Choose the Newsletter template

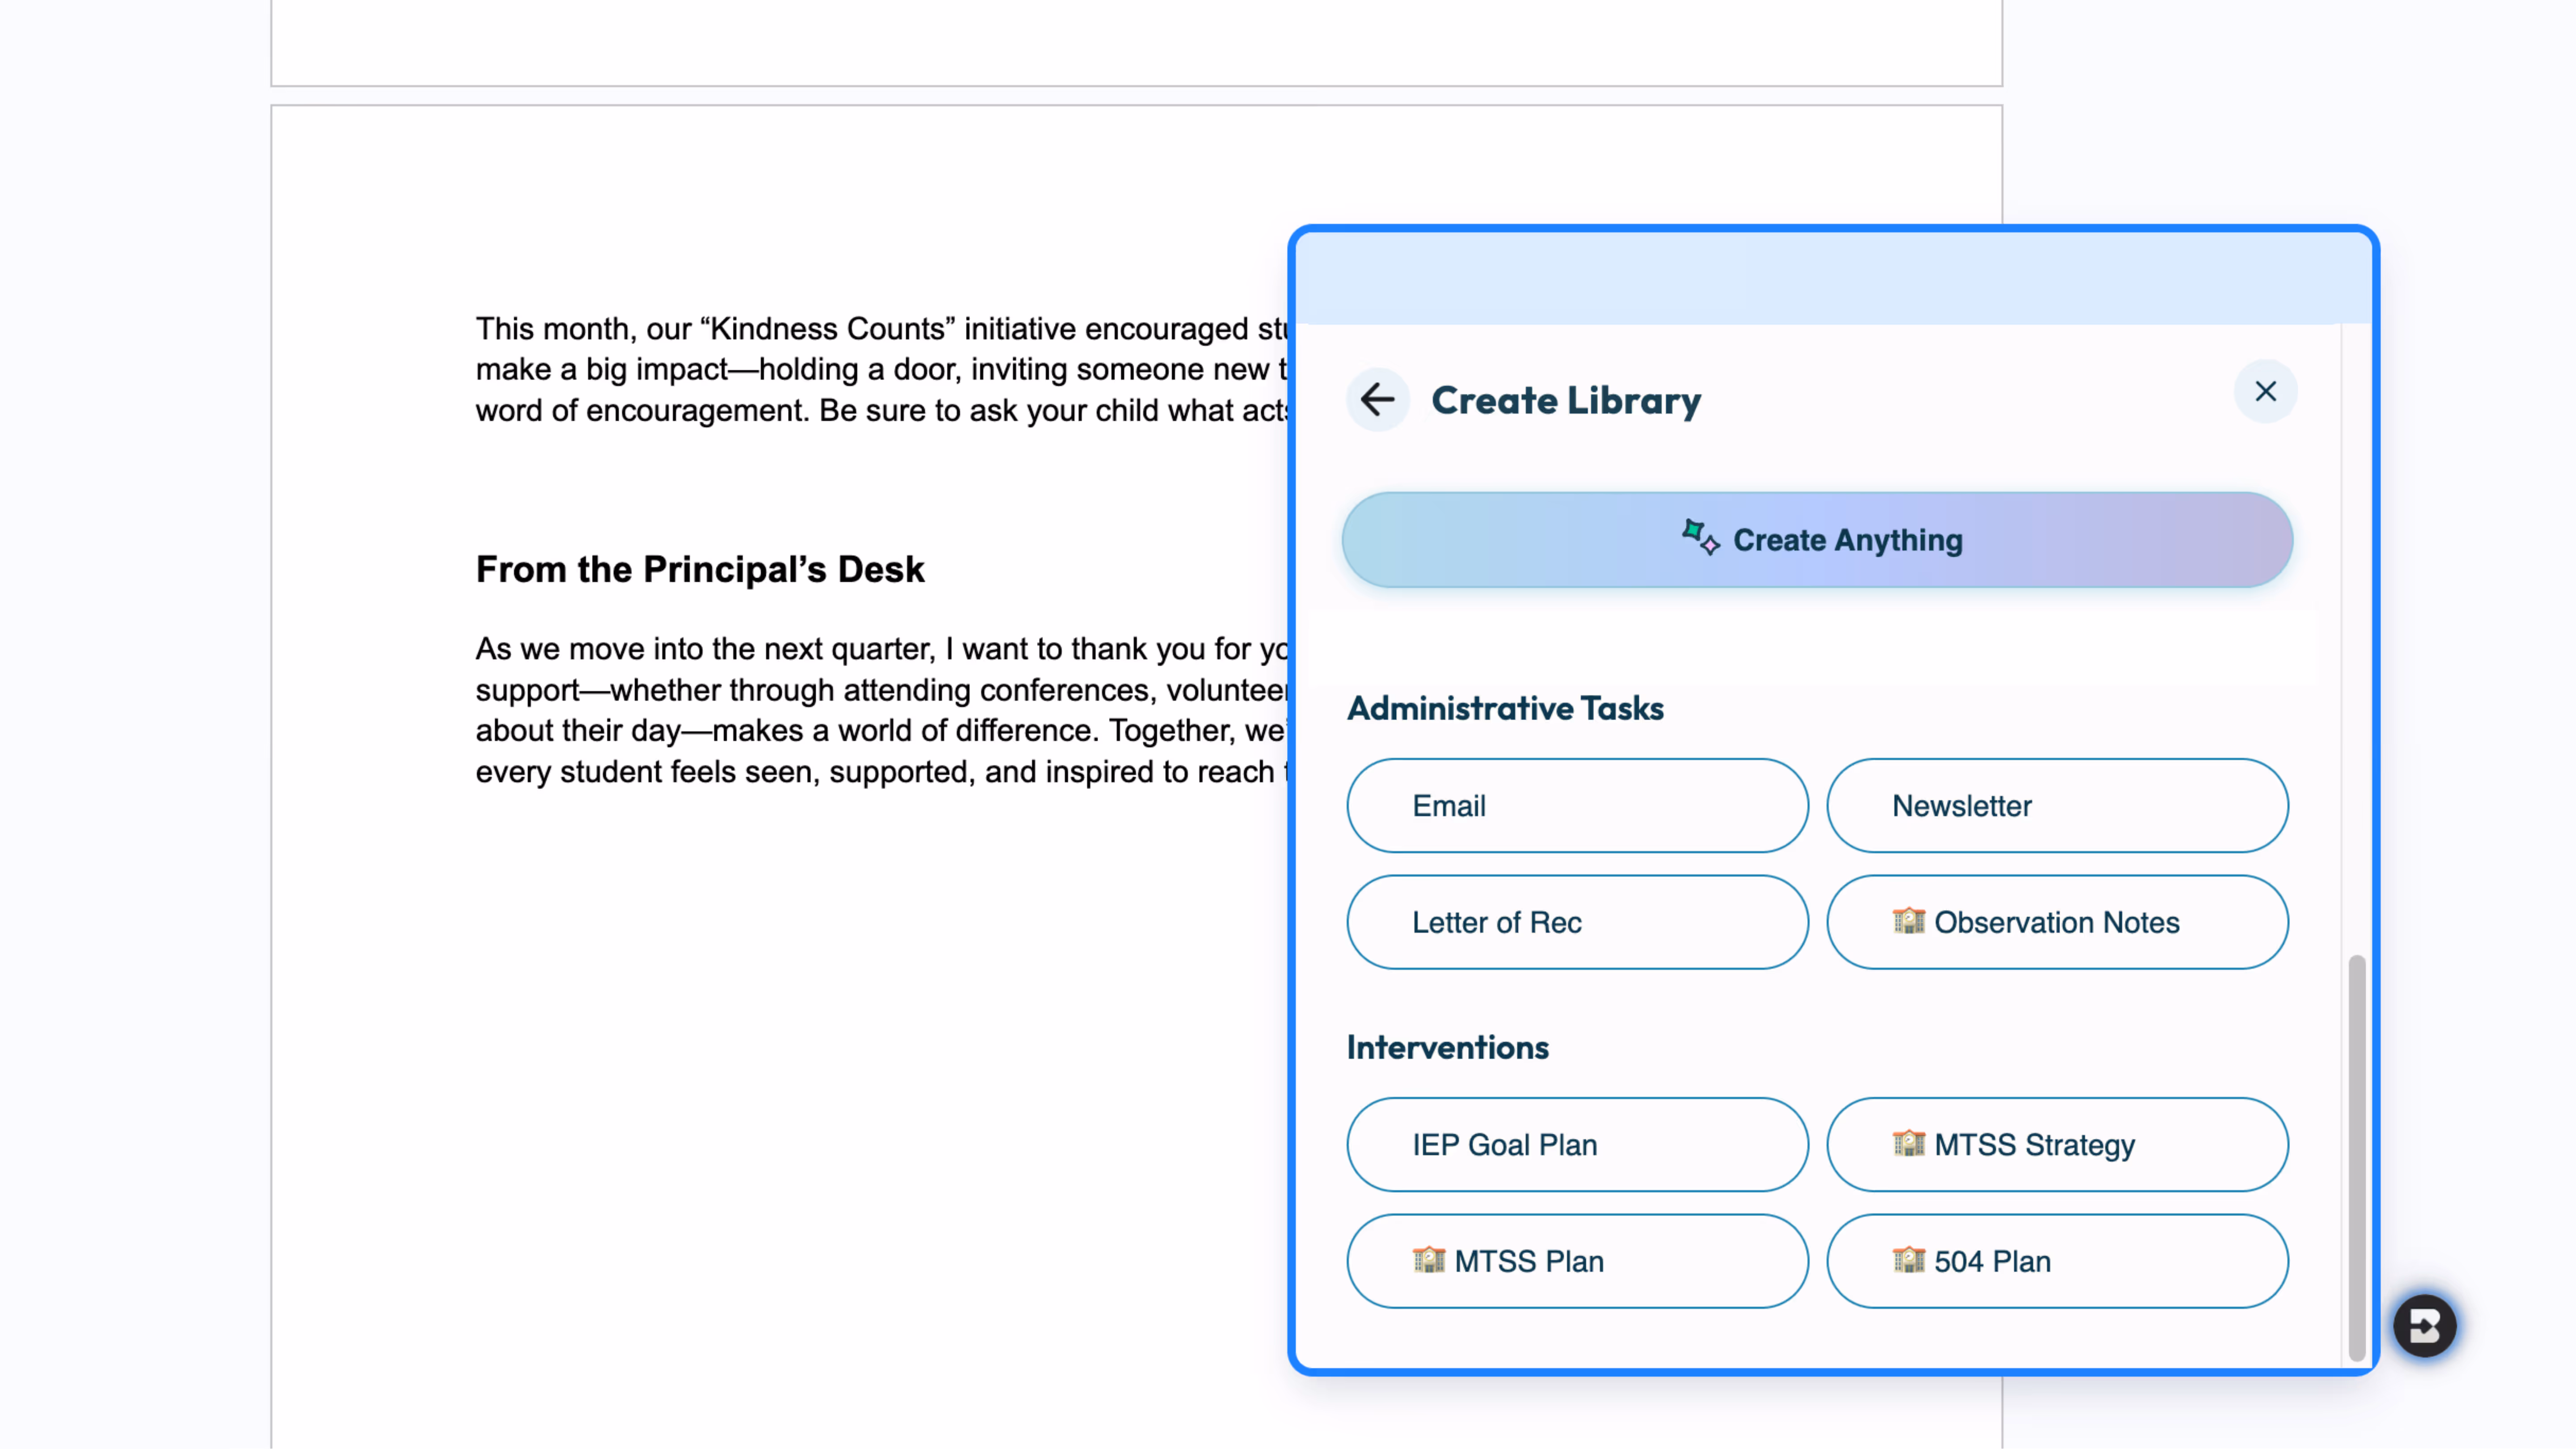coord(2057,805)
